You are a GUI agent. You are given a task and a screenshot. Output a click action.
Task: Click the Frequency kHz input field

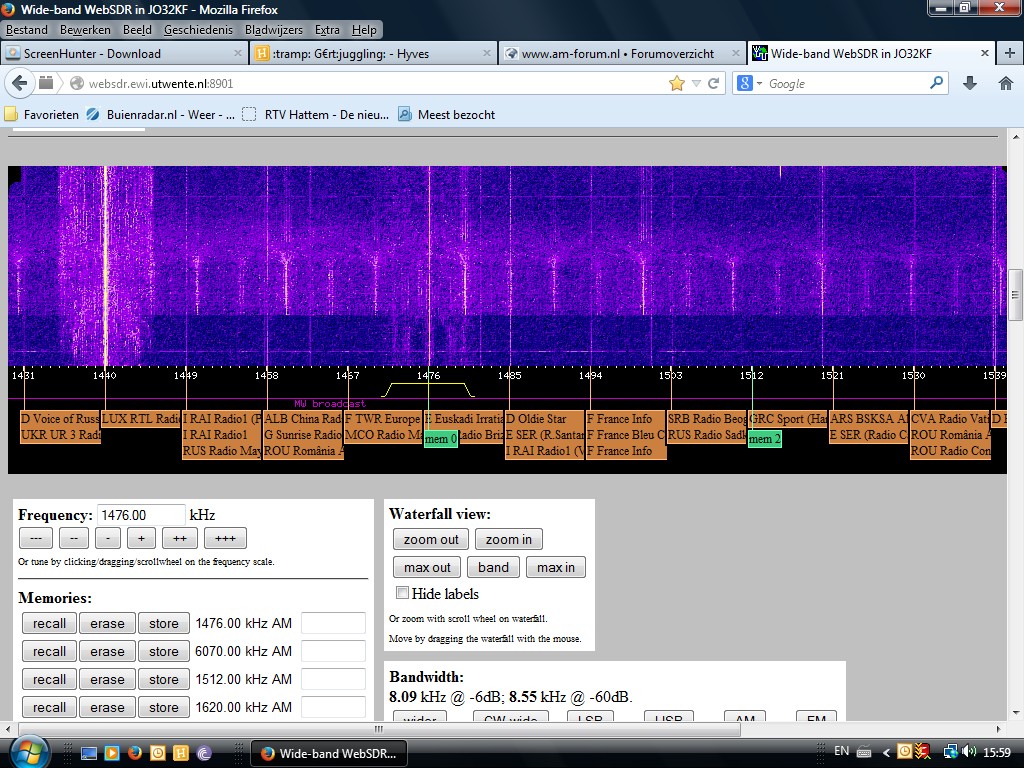click(141, 515)
